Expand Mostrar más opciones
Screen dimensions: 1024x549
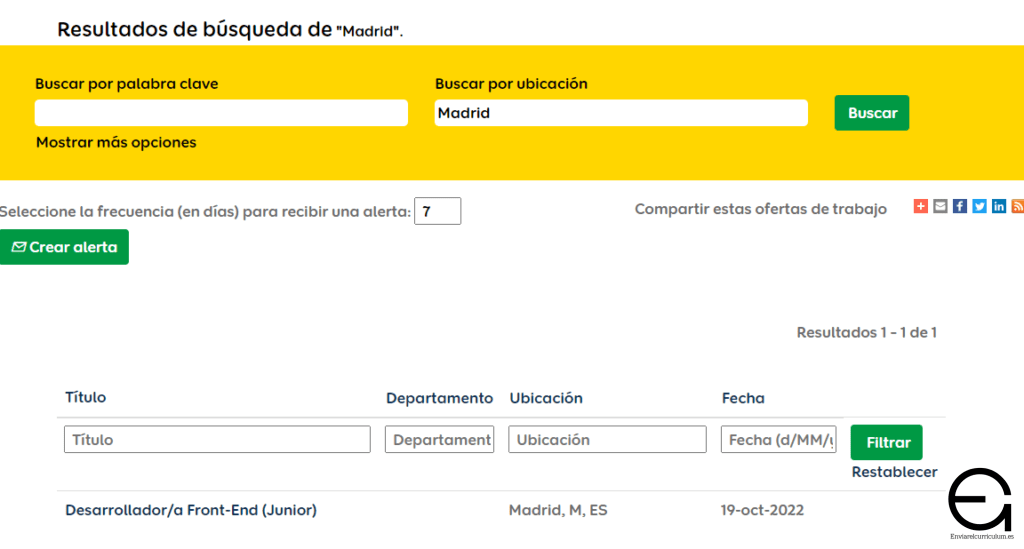click(x=116, y=142)
